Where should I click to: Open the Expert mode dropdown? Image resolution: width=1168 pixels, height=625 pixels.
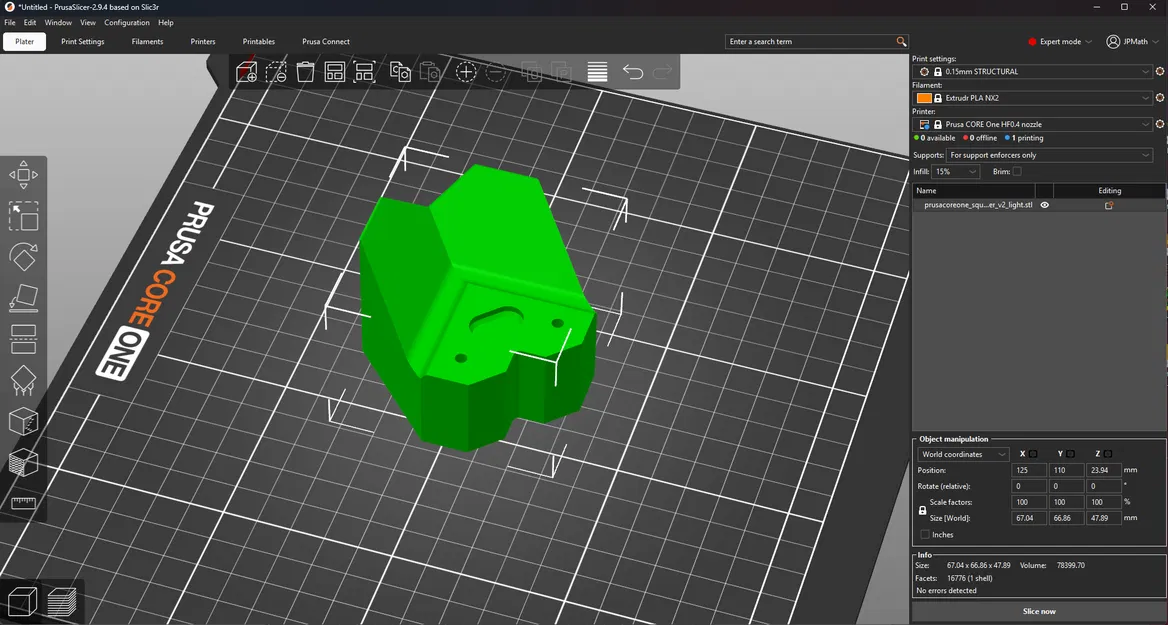[1060, 42]
